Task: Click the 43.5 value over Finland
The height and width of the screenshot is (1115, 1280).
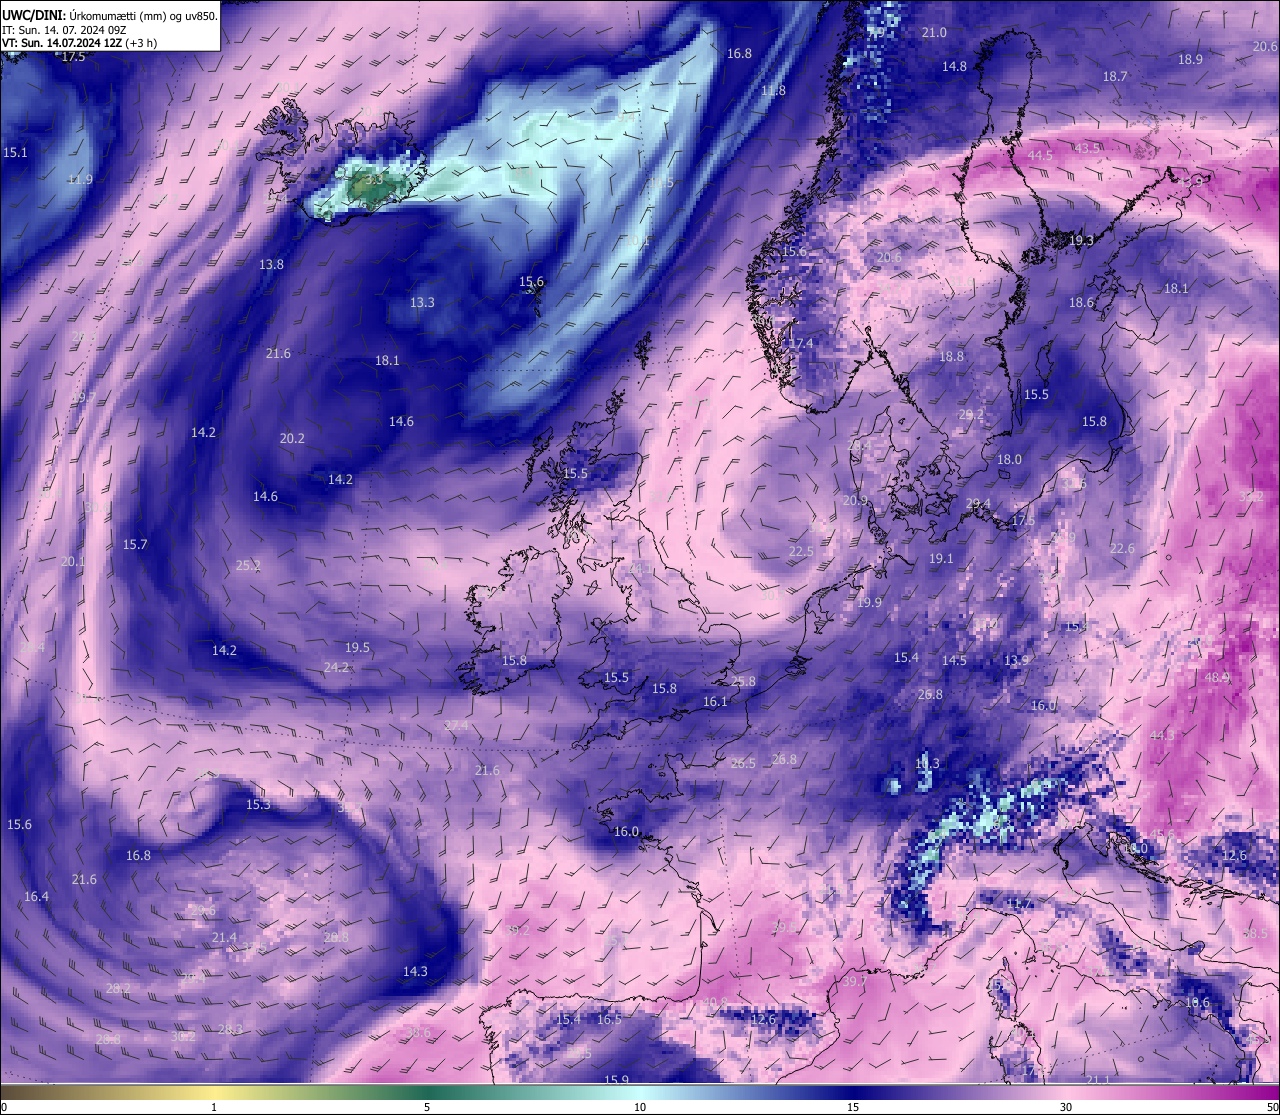Action: [x=1087, y=149]
